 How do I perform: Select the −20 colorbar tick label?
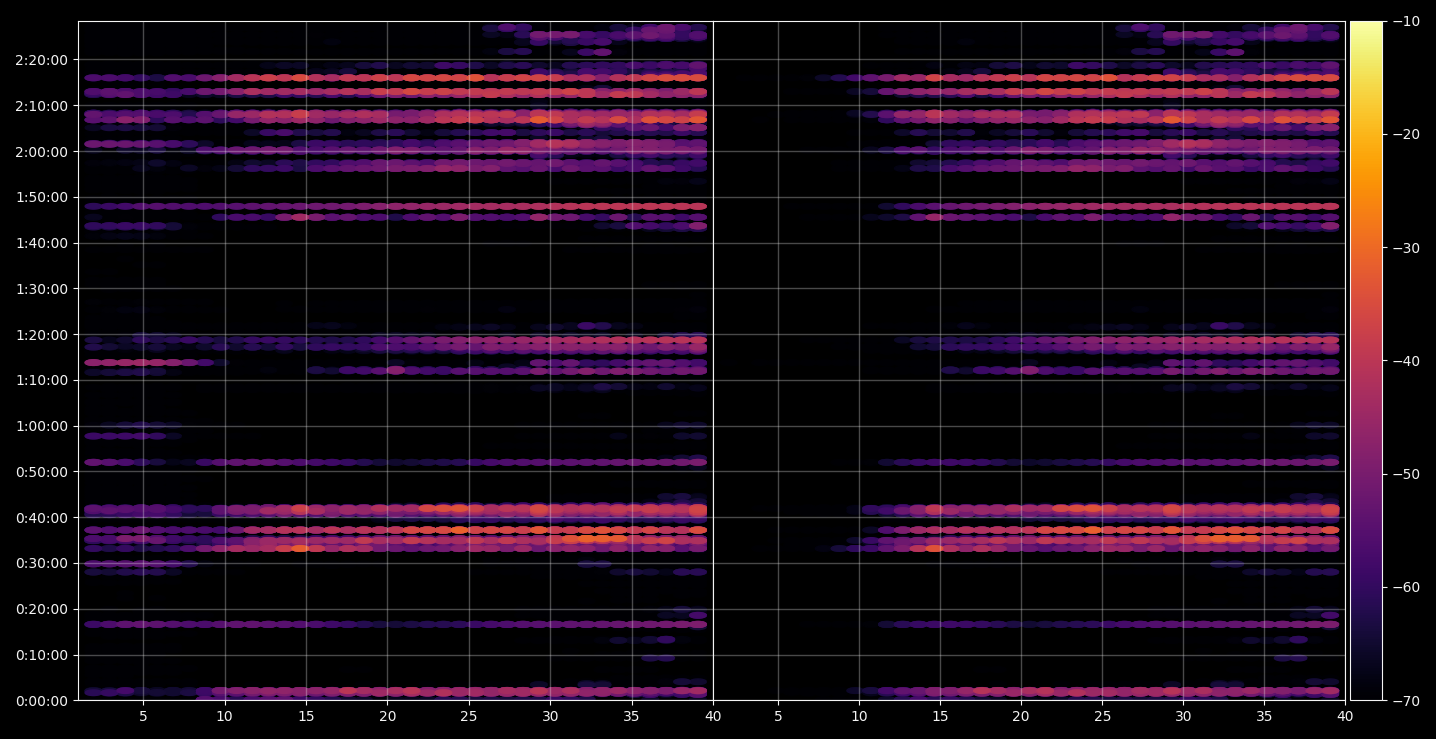(1406, 135)
